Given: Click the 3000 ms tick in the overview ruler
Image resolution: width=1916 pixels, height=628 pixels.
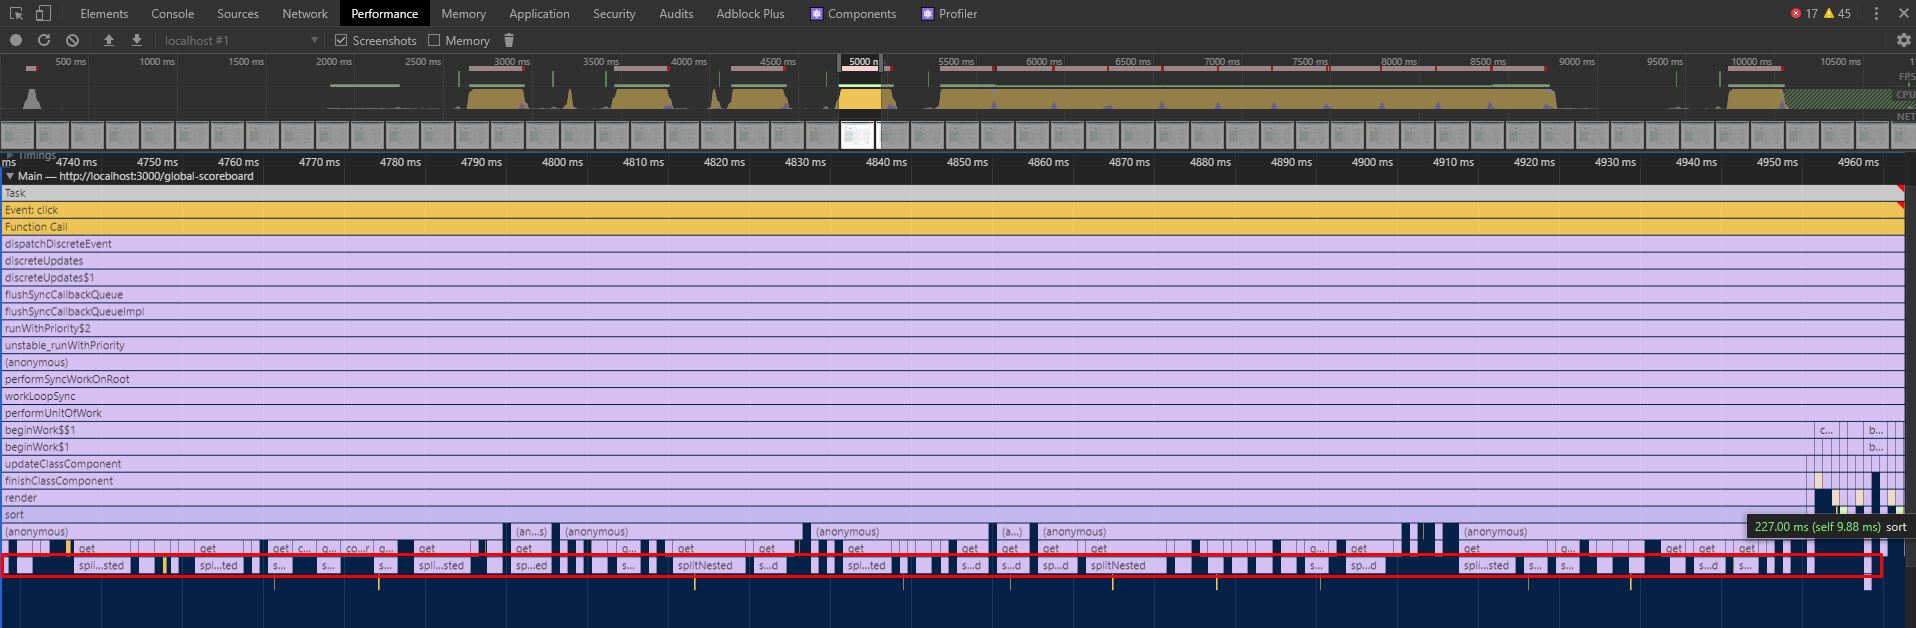Looking at the screenshot, I should click(511, 62).
